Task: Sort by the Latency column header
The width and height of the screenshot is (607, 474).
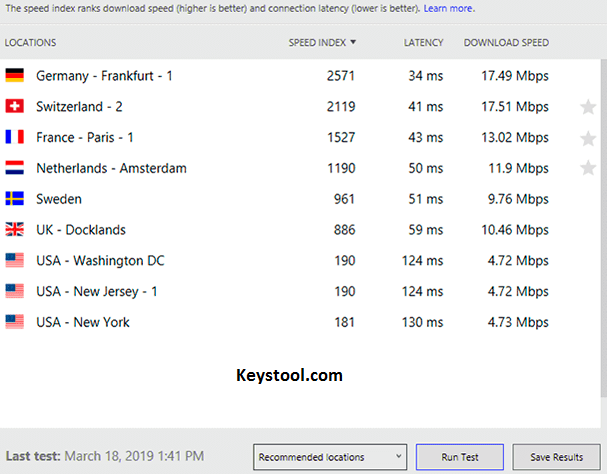Action: 424,43
